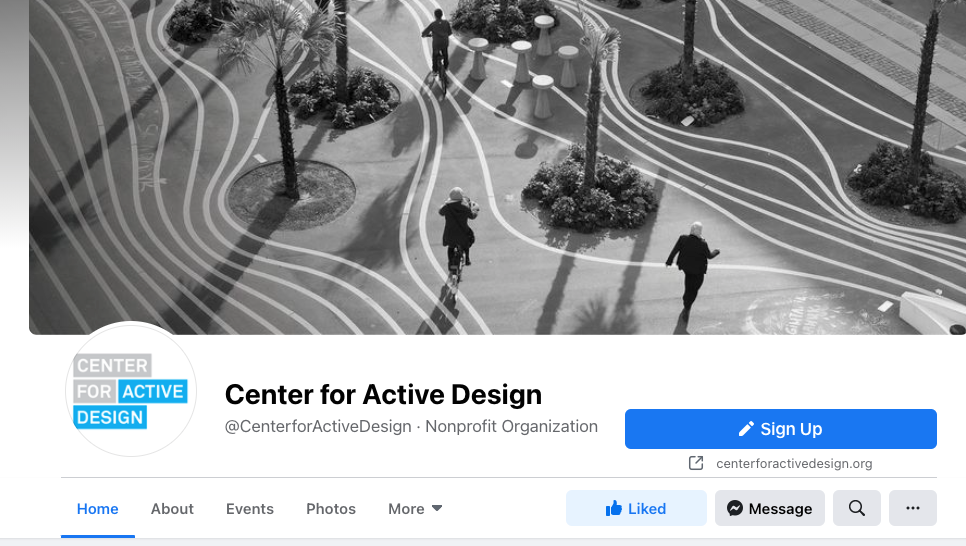Viewport: 966px width, 546px height.
Task: Visit the centerforactivedesign.org link
Action: coord(794,463)
